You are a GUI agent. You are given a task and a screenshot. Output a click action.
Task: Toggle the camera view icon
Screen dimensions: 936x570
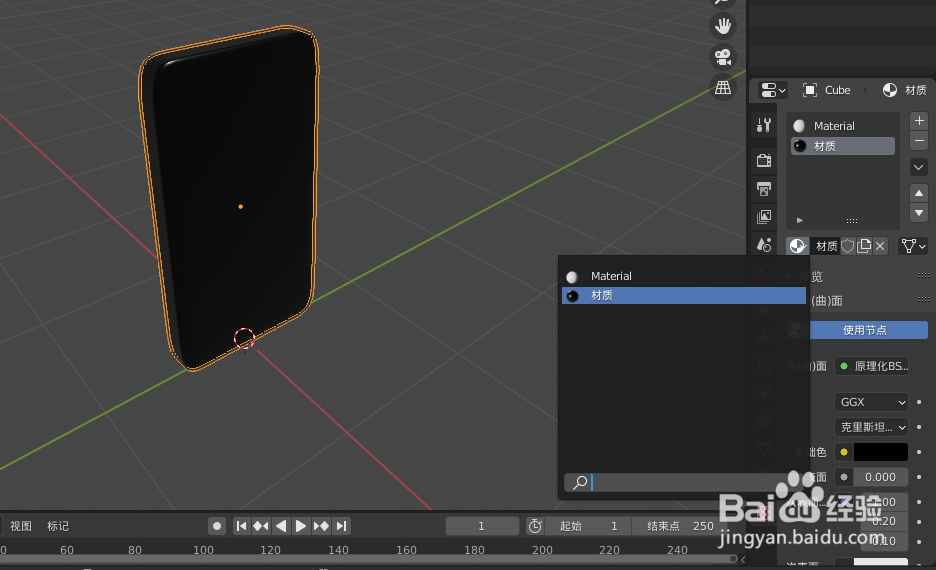[x=723, y=57]
